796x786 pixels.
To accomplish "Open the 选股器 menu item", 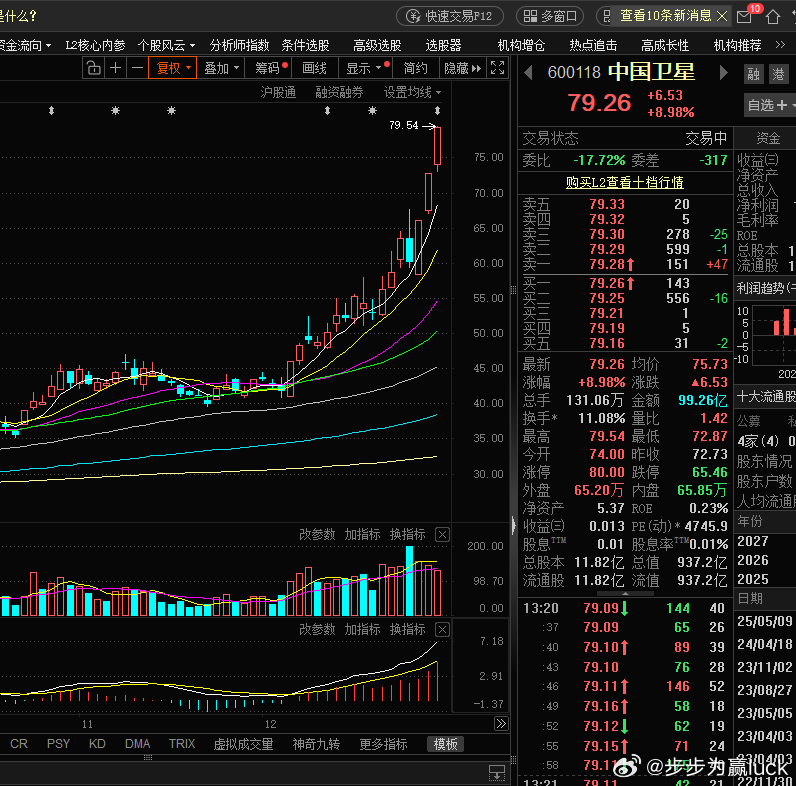I will tap(443, 46).
